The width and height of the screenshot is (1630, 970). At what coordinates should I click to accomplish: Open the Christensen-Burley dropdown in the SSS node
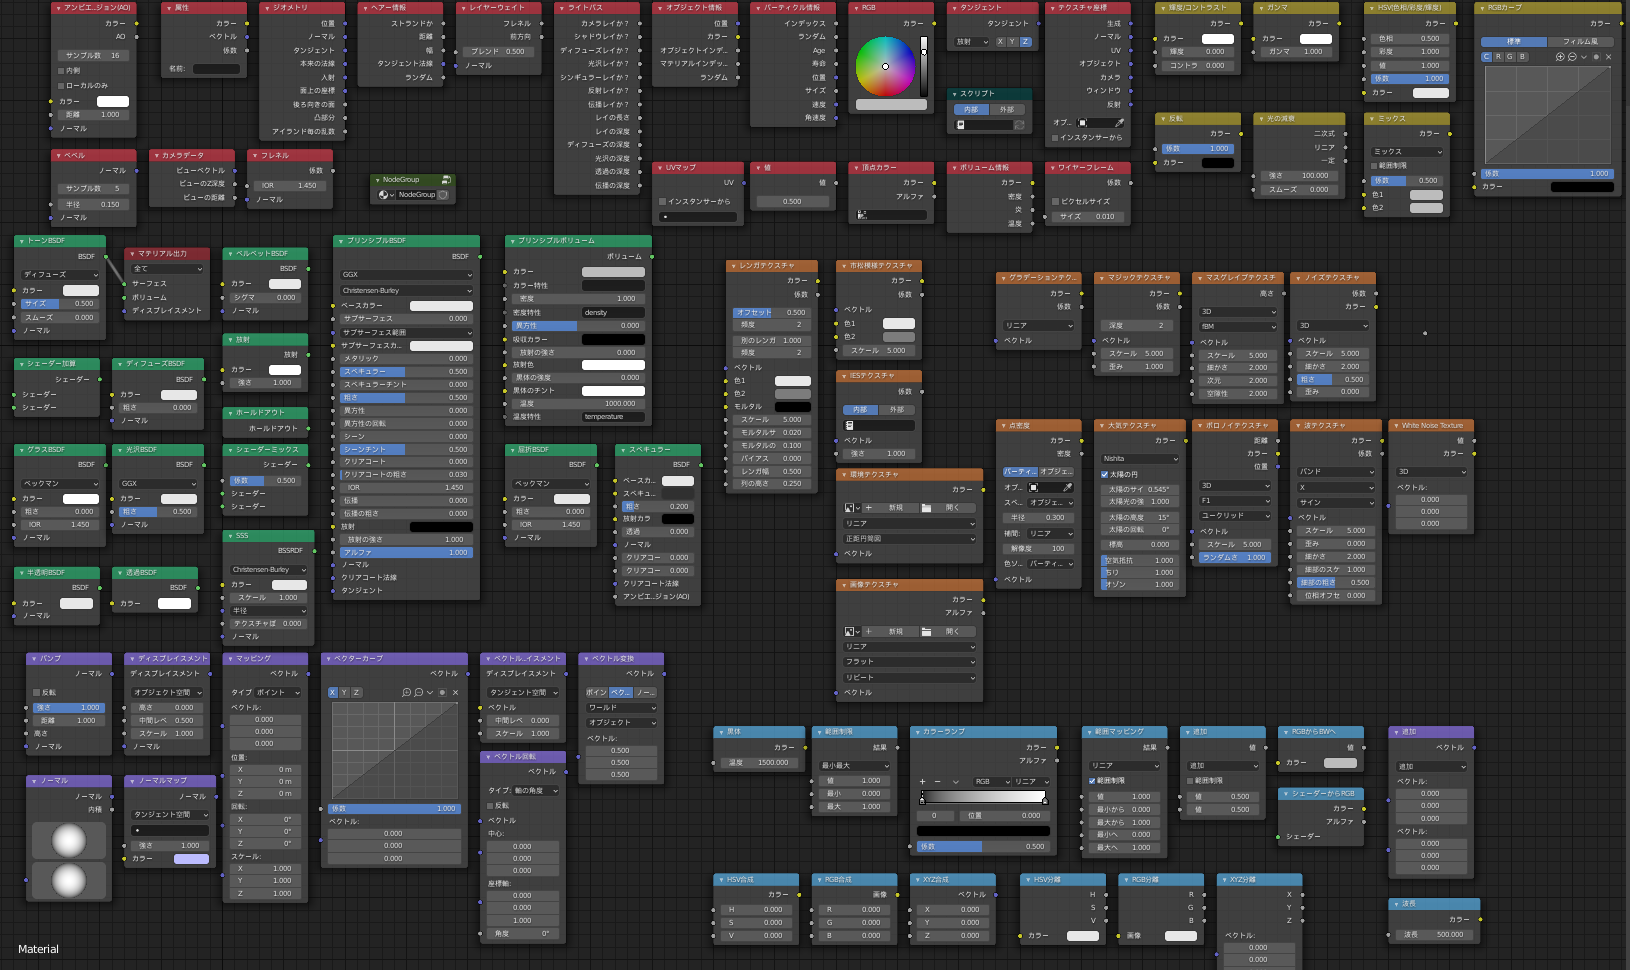(266, 570)
